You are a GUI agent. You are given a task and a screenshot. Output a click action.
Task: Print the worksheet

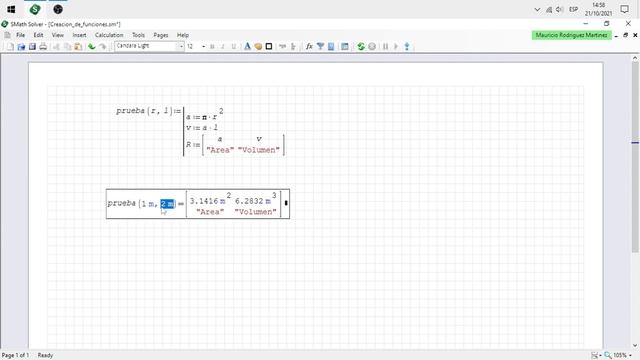click(43, 47)
